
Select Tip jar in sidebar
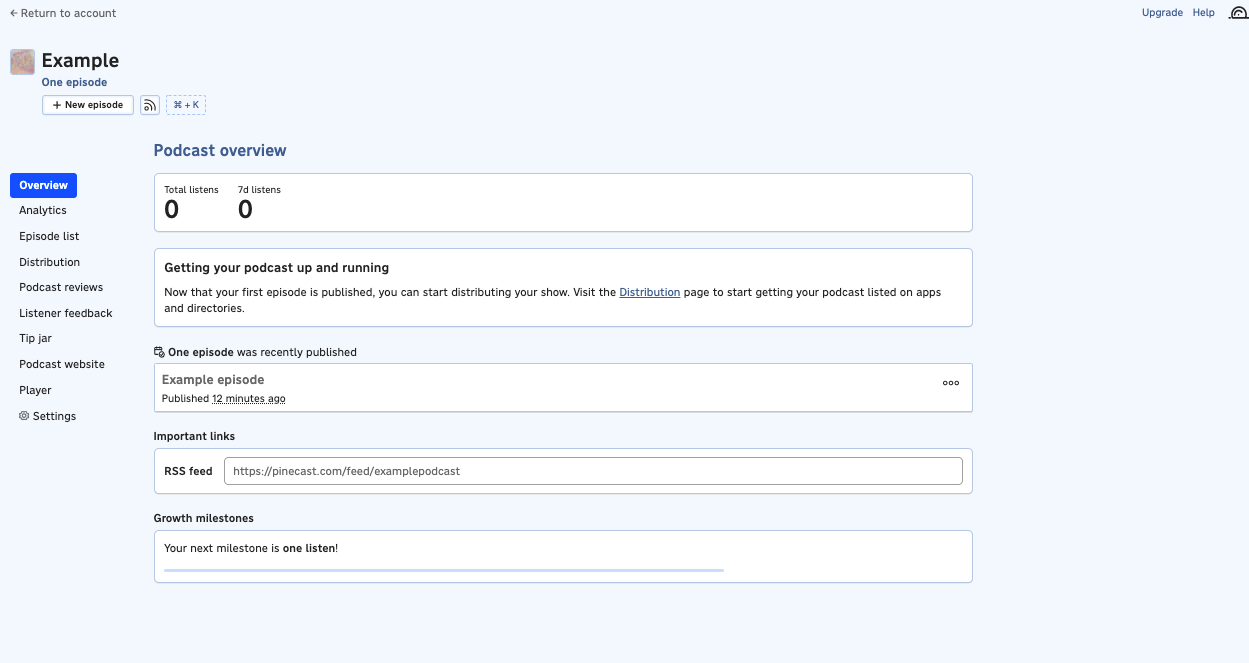pos(35,338)
